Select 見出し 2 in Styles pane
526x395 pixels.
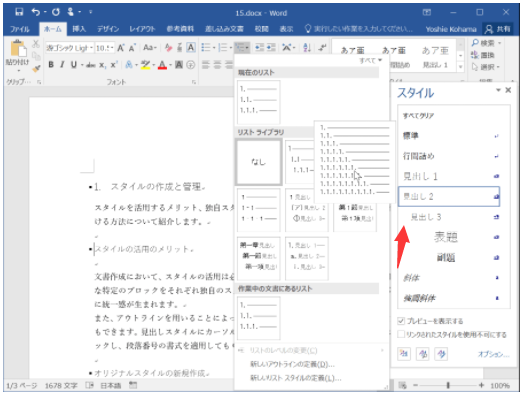click(449, 196)
